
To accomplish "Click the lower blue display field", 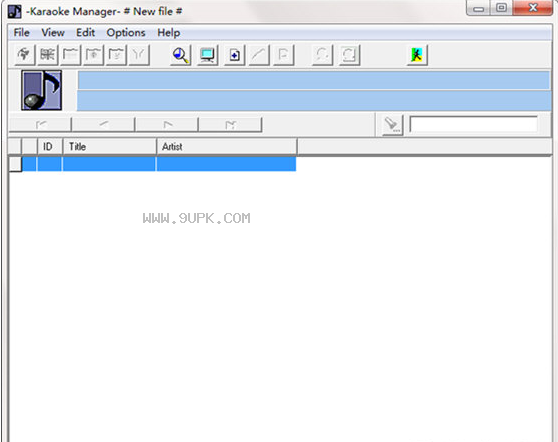I will coord(314,101).
